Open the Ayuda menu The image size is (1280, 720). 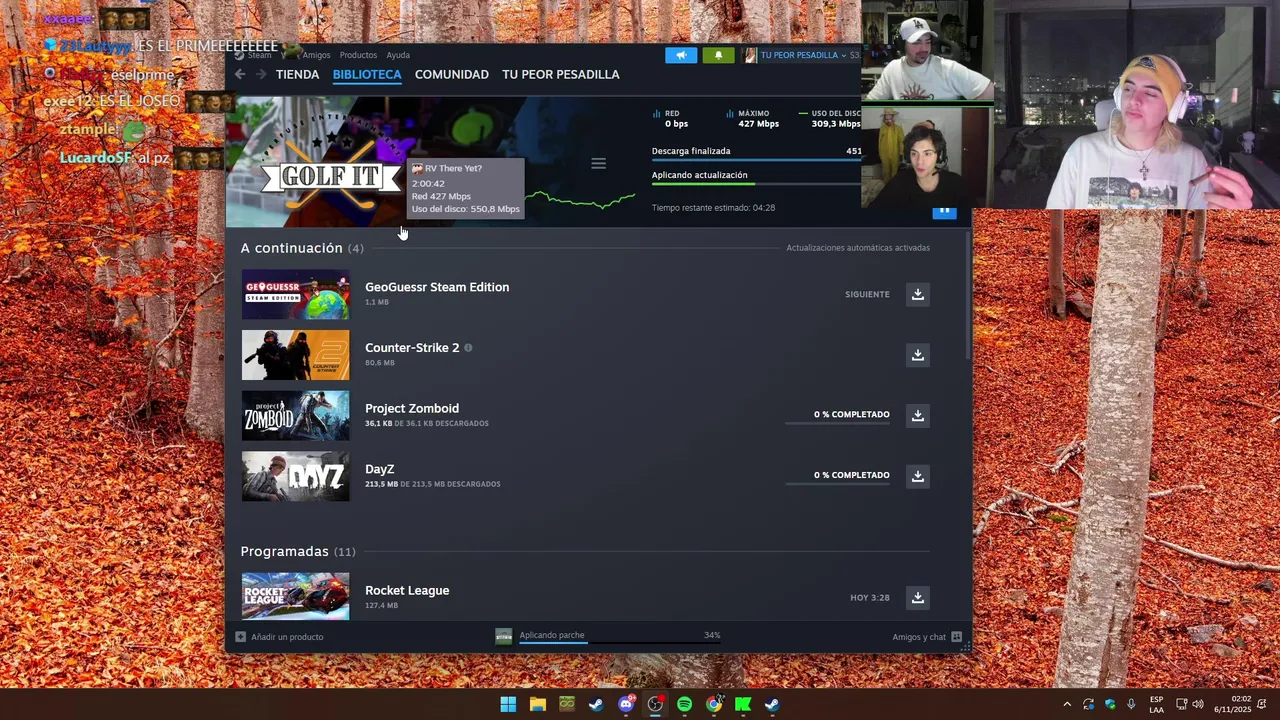coord(398,55)
